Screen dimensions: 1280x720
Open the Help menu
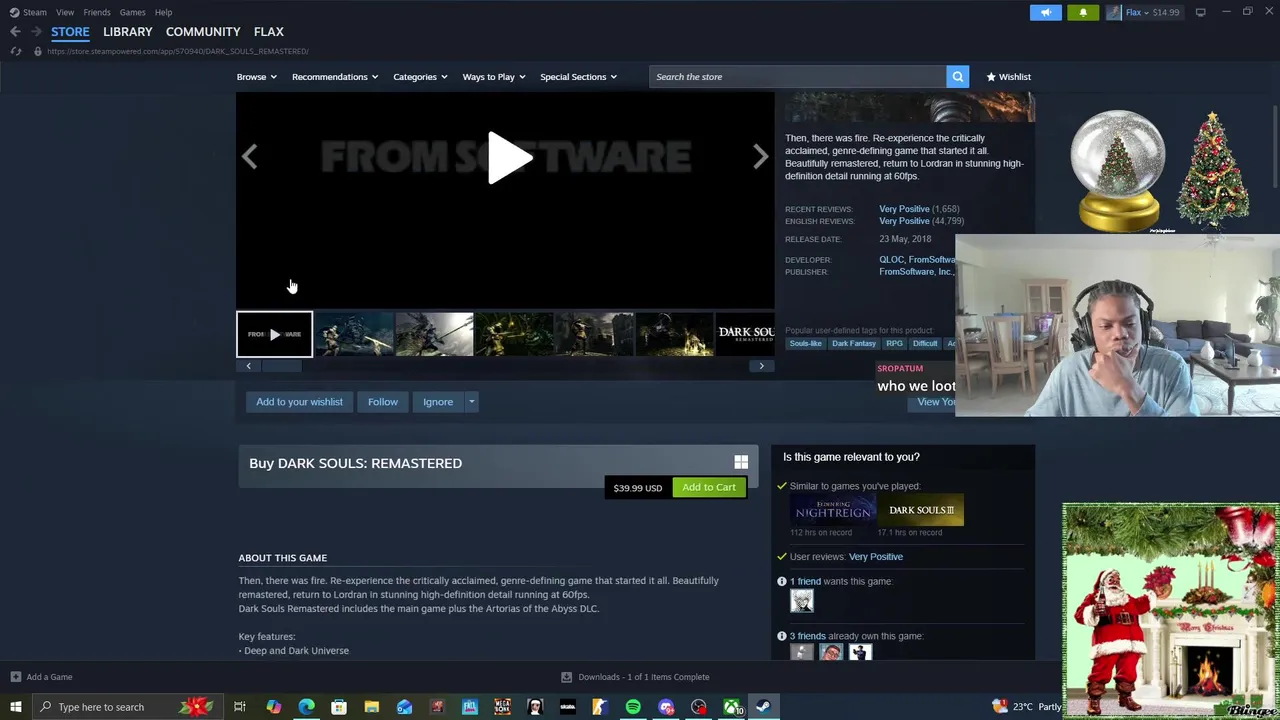click(x=163, y=12)
